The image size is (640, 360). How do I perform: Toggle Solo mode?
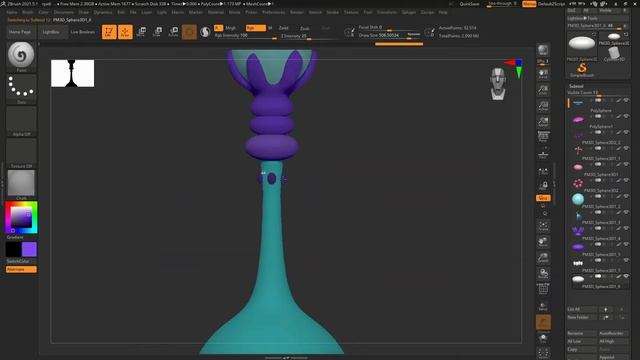coord(543,338)
